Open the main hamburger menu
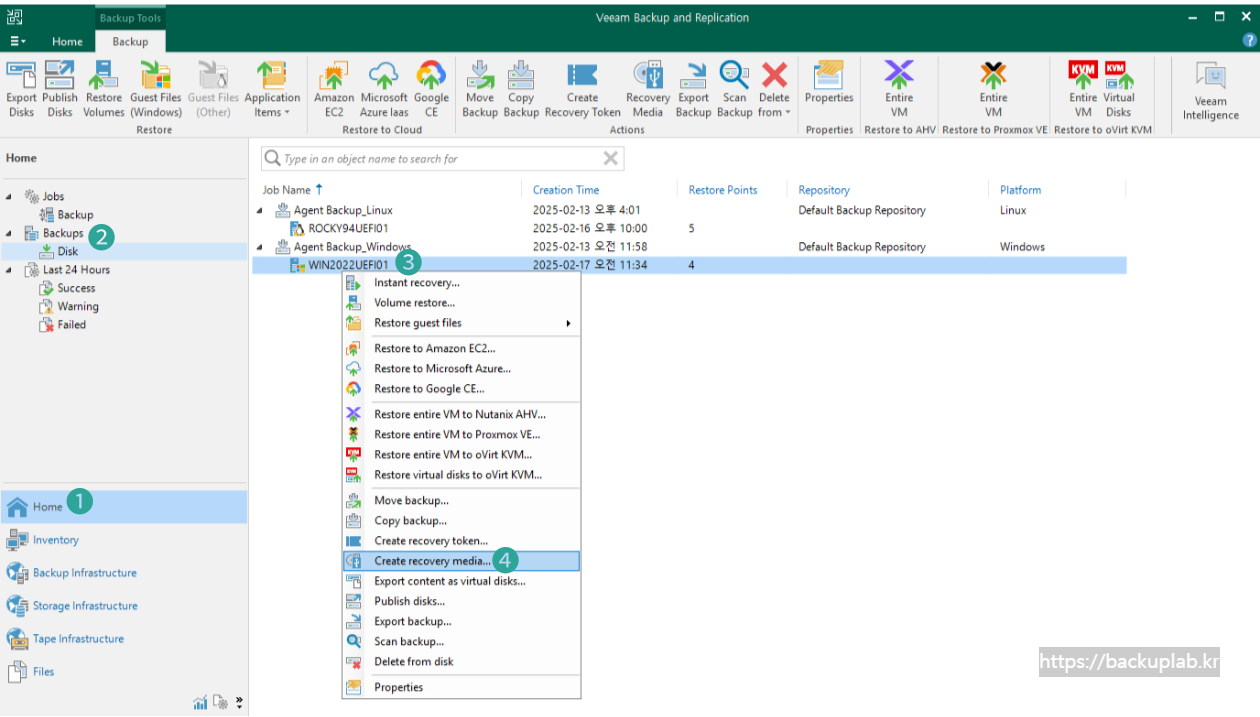1260x717 pixels. point(18,41)
